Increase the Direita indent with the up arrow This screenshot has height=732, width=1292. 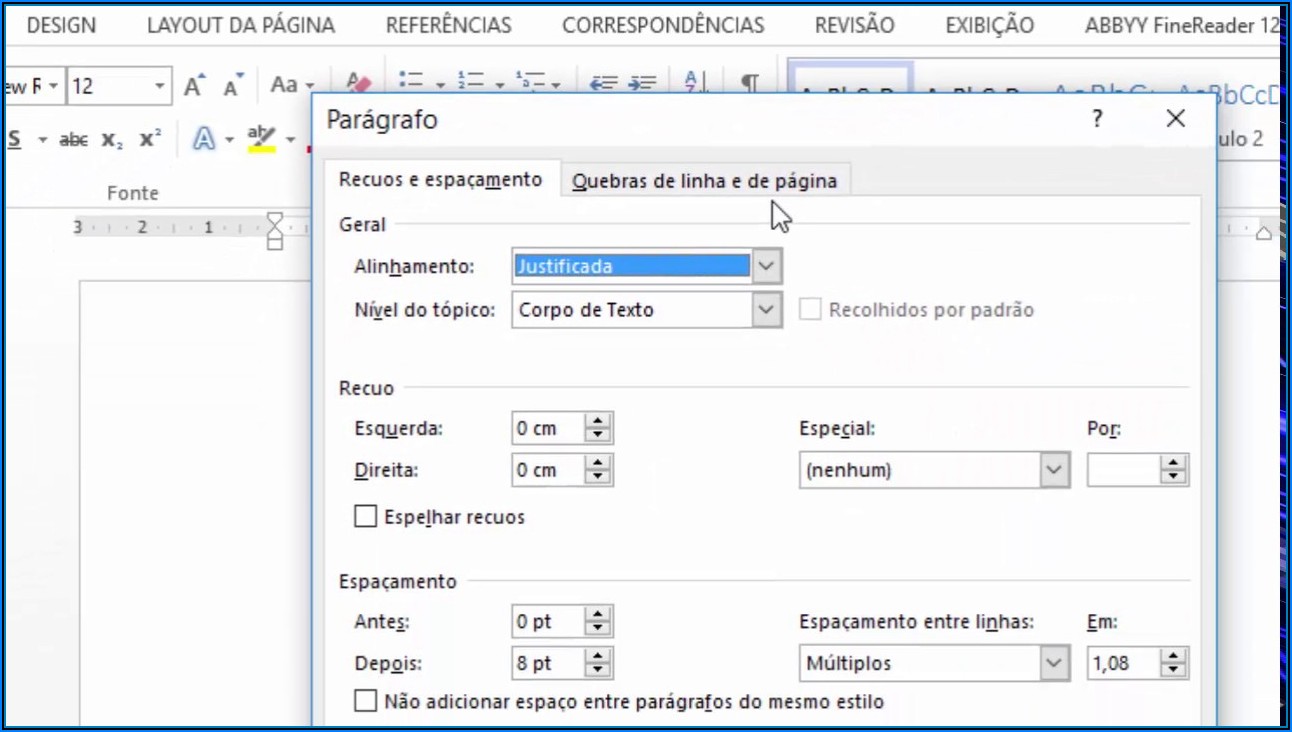coord(598,463)
